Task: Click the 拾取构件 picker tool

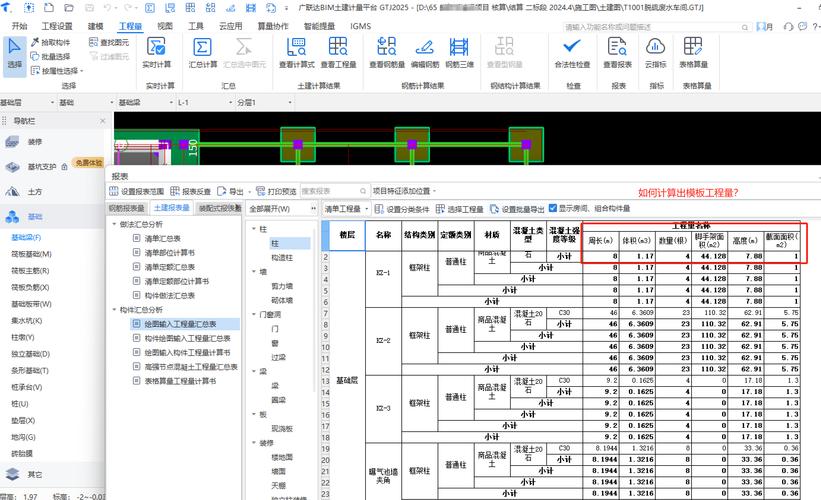Action: pos(50,42)
